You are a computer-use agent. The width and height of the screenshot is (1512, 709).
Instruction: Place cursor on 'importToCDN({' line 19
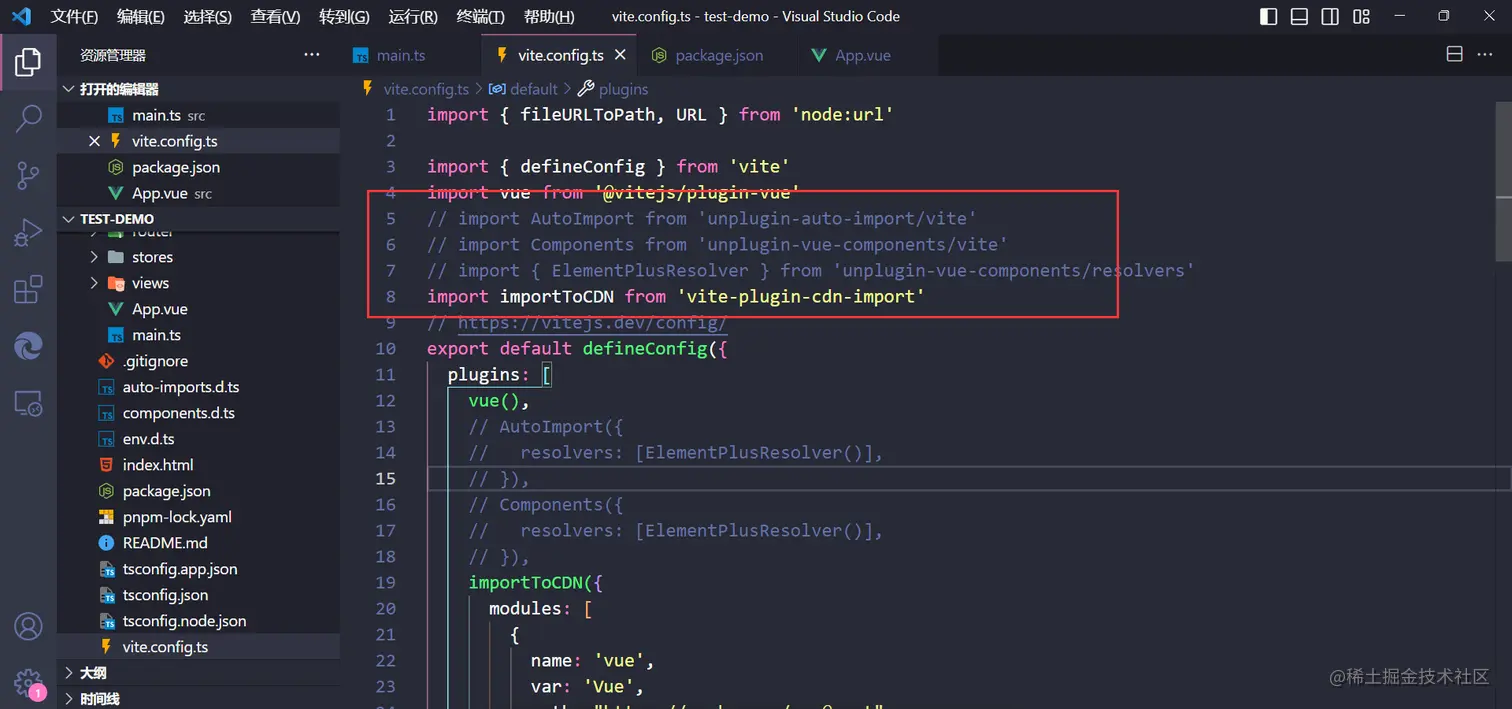point(536,582)
